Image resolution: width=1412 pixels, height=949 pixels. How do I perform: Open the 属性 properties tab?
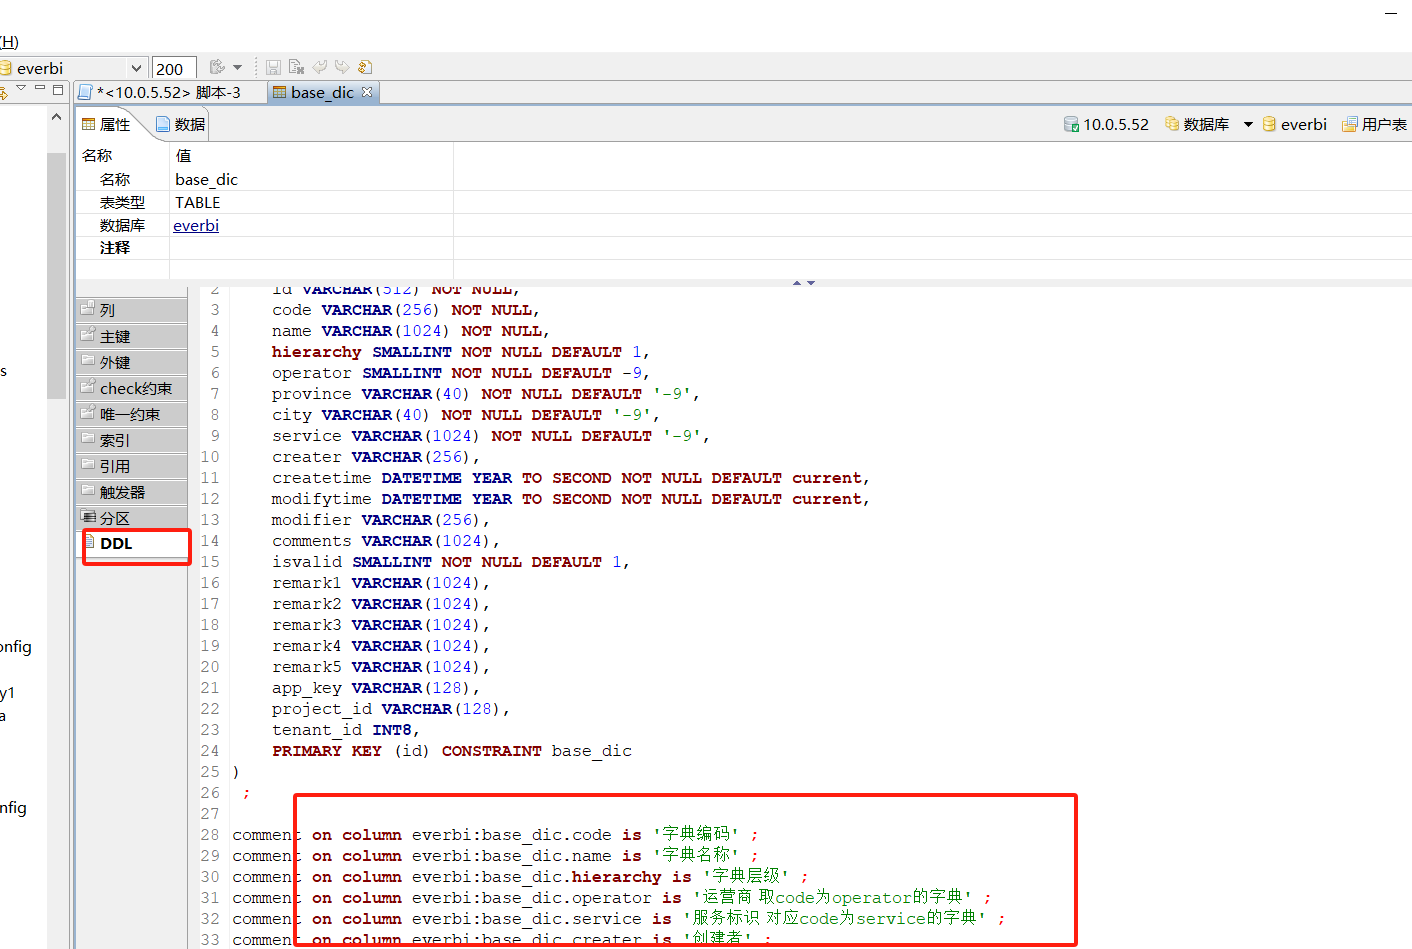coord(107,124)
